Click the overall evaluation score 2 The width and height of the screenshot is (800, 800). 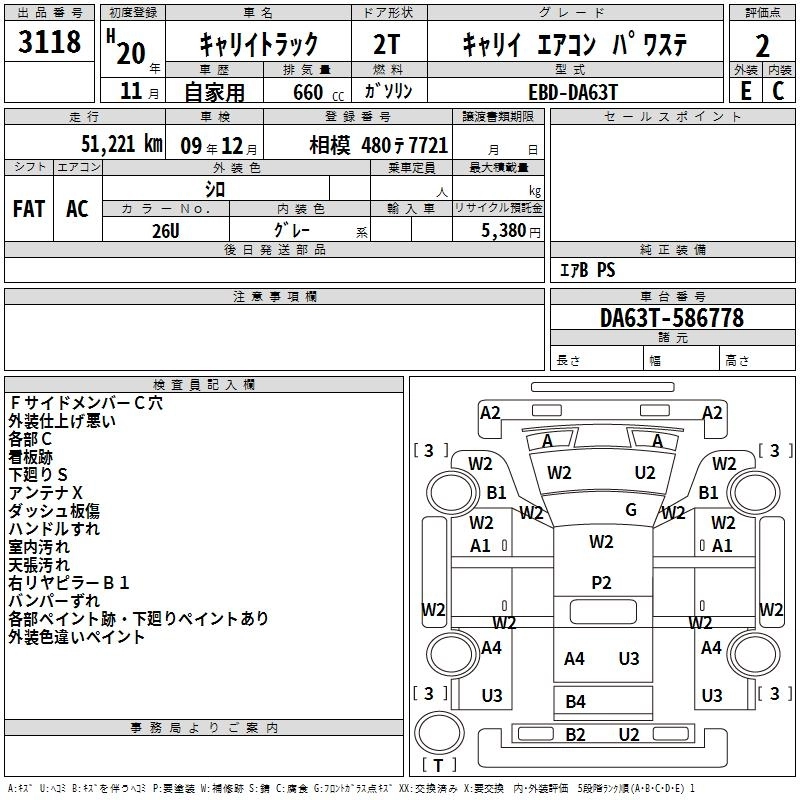(762, 46)
